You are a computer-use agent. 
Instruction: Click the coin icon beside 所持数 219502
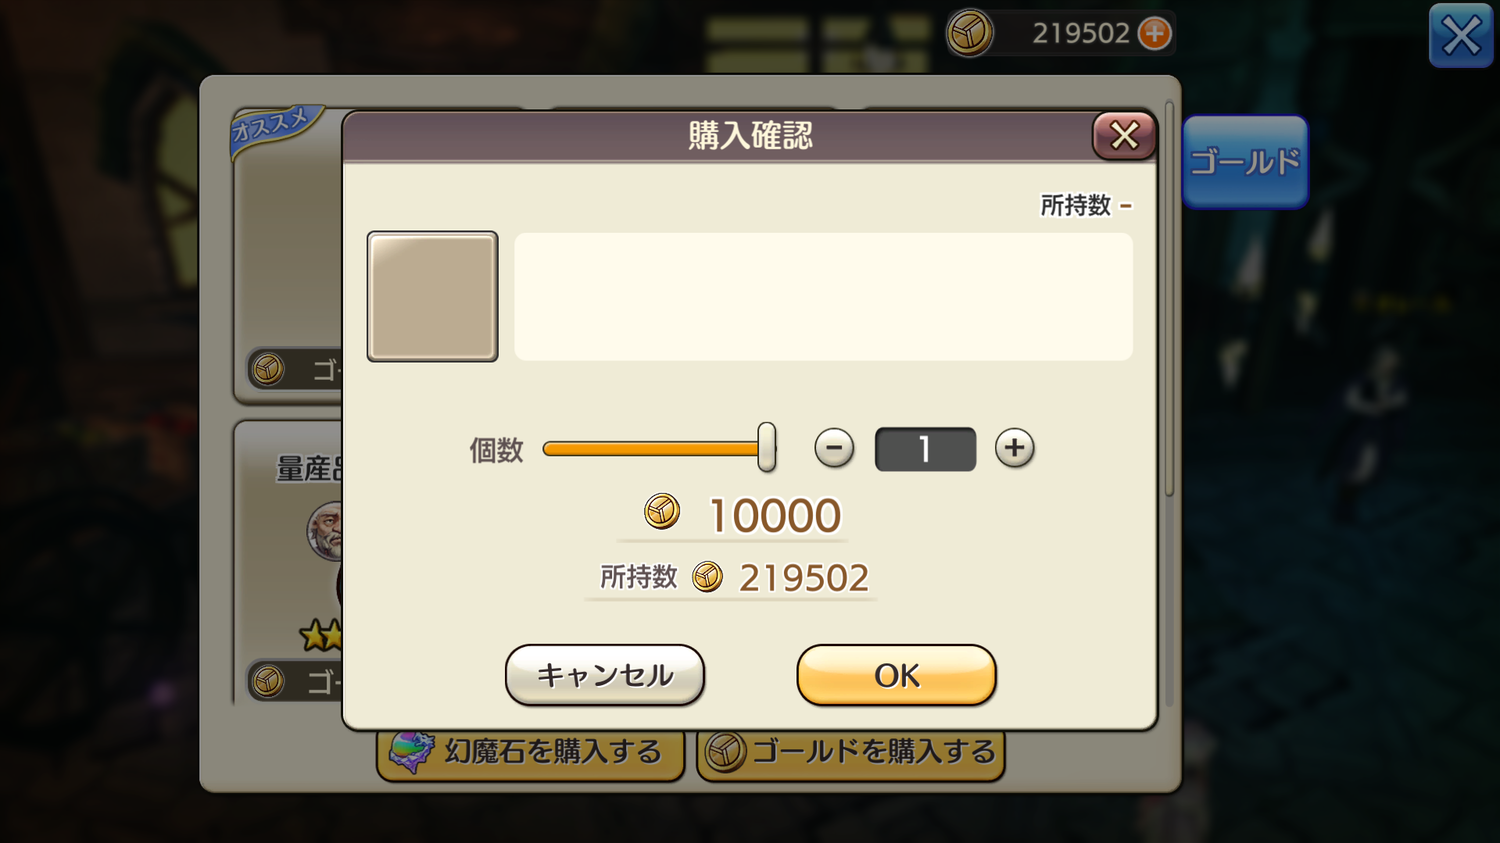click(708, 577)
